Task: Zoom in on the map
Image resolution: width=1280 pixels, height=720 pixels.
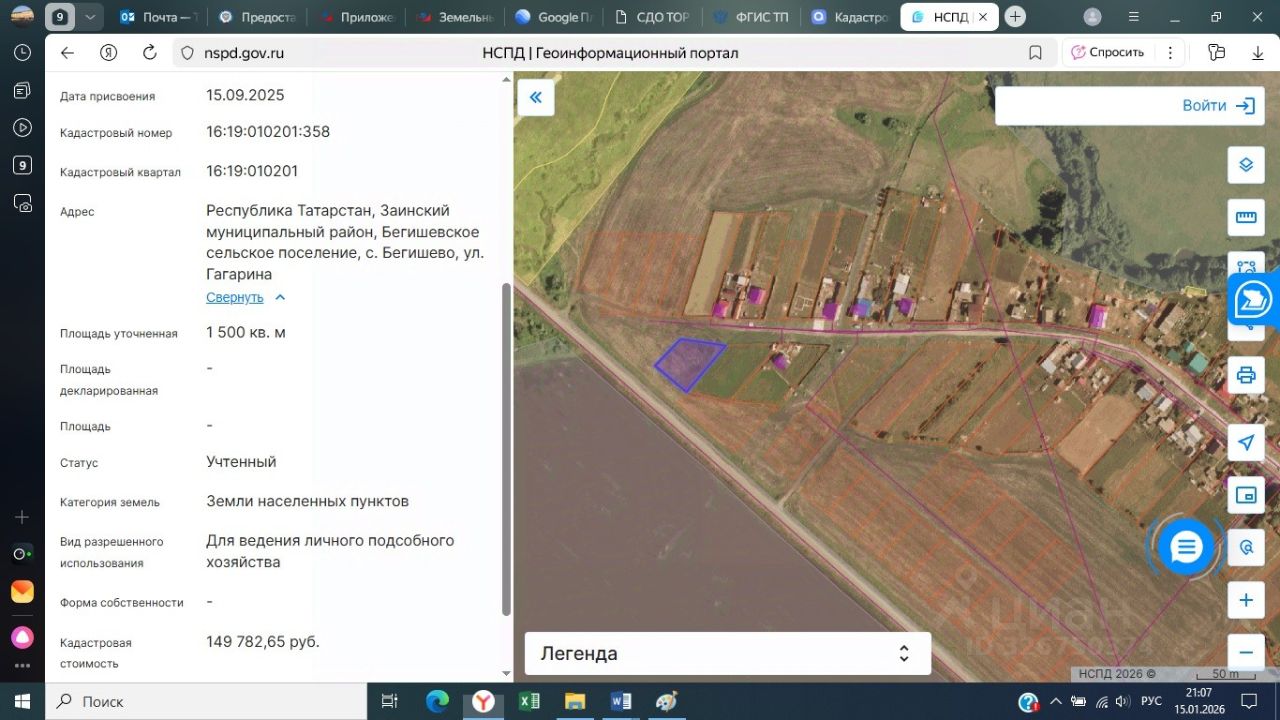Action: coord(1246,600)
